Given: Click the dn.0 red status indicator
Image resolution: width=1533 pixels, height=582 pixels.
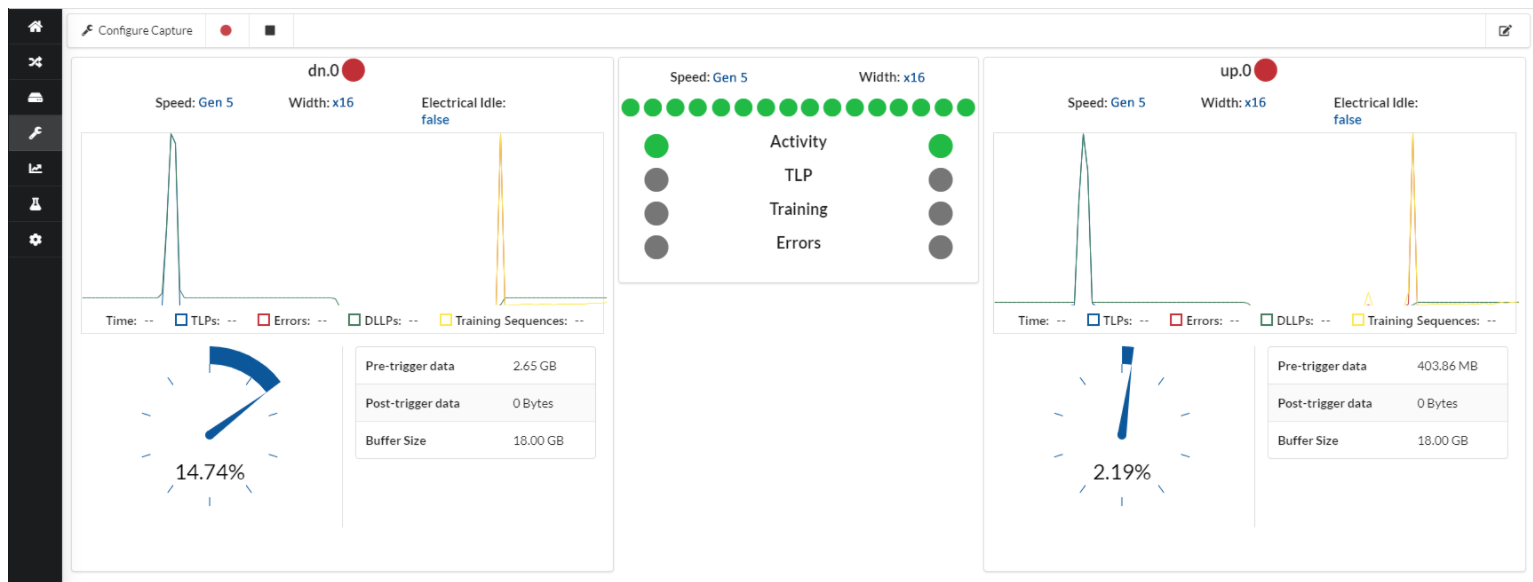Looking at the screenshot, I should point(354,71).
